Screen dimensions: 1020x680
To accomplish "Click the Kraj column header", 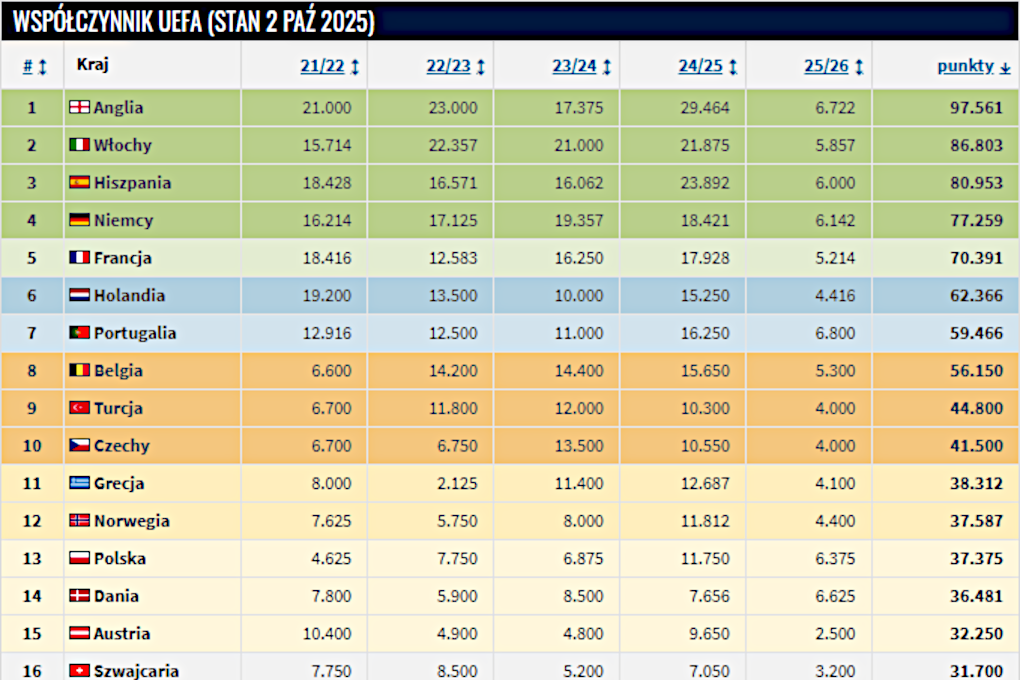I will tap(92, 65).
